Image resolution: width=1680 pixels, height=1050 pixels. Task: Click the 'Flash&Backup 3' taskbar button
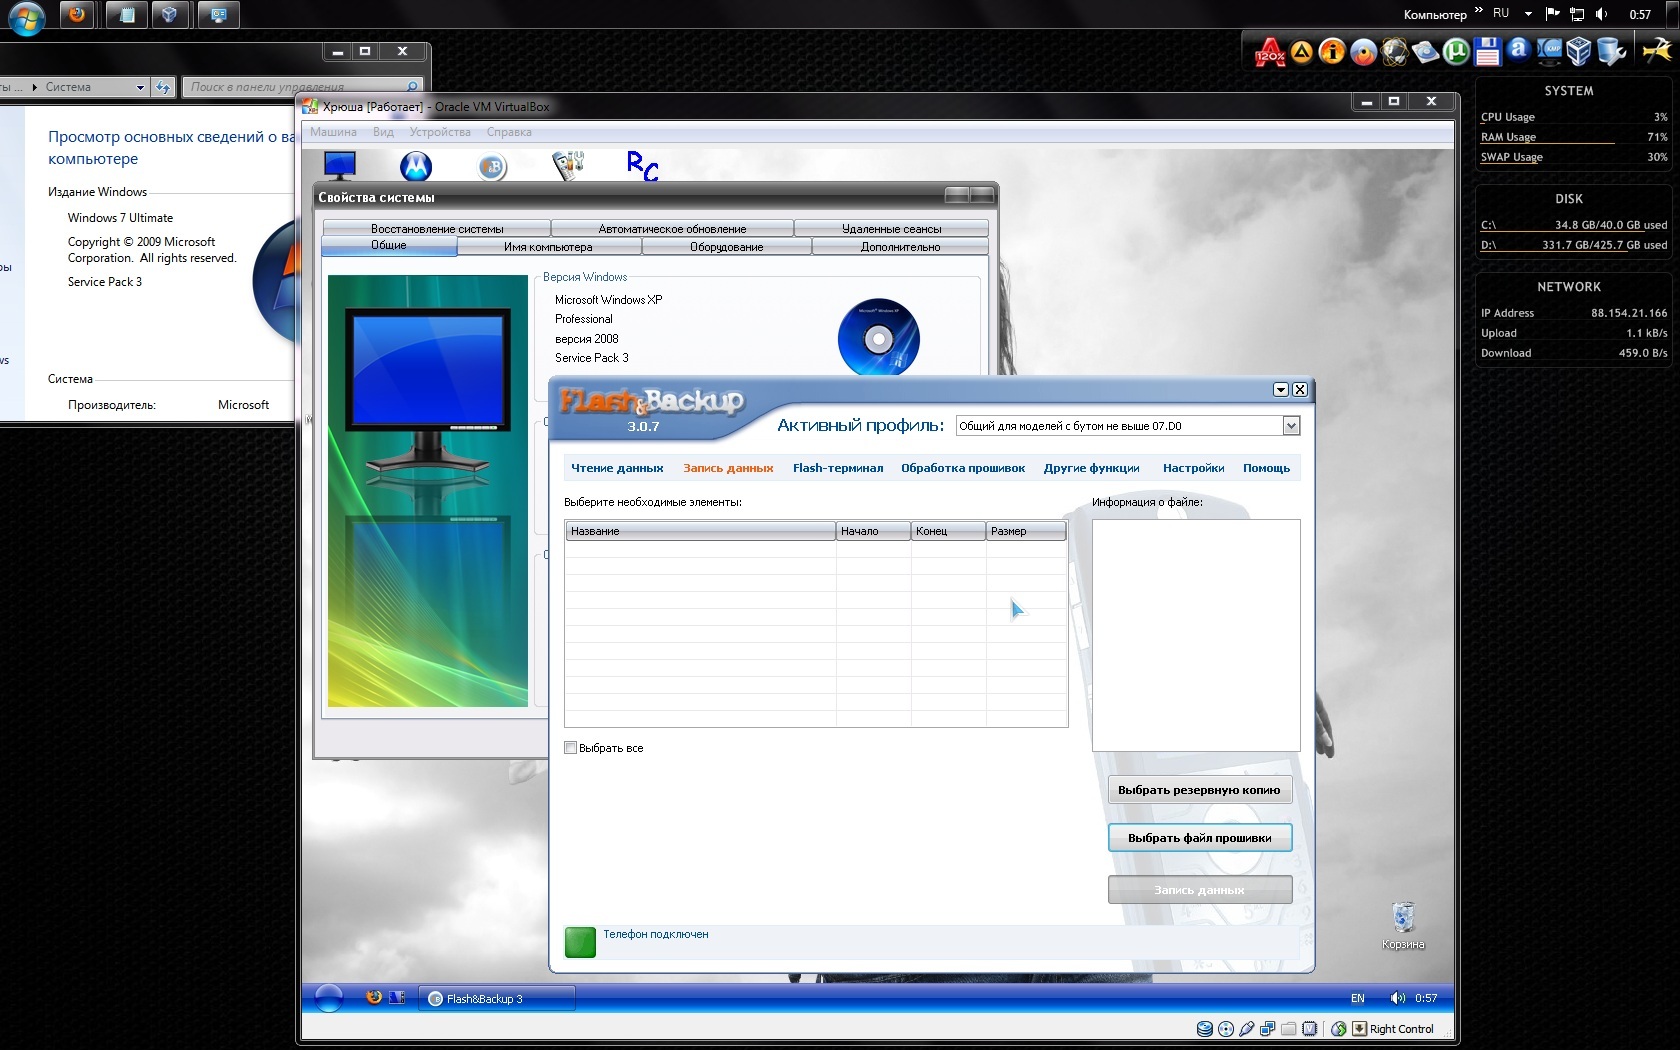pos(497,998)
